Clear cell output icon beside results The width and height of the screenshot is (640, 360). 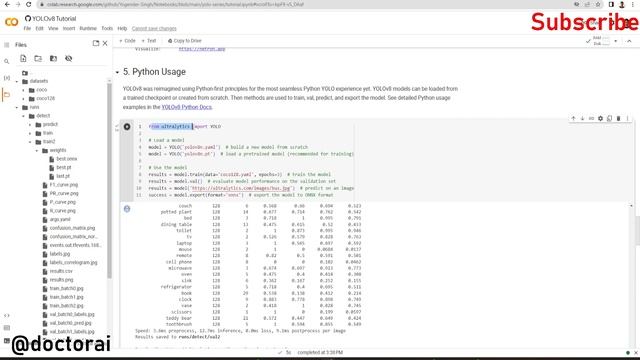point(127,209)
